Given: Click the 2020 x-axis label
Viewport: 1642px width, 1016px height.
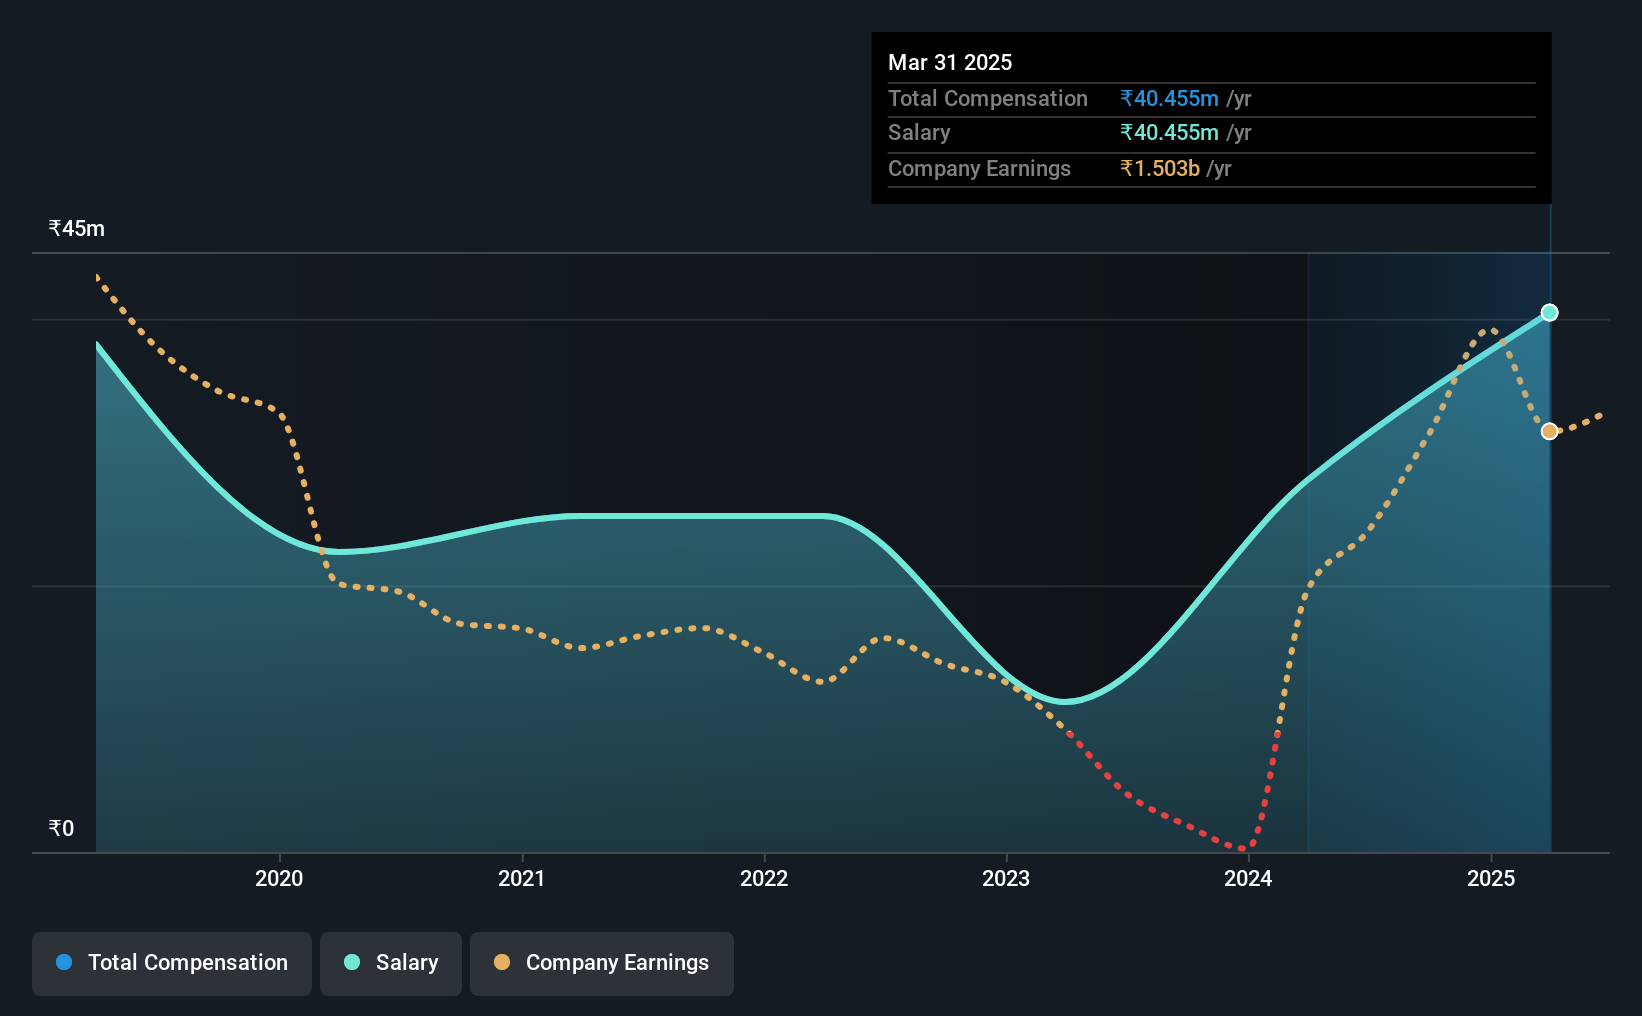Looking at the screenshot, I should tap(279, 878).
